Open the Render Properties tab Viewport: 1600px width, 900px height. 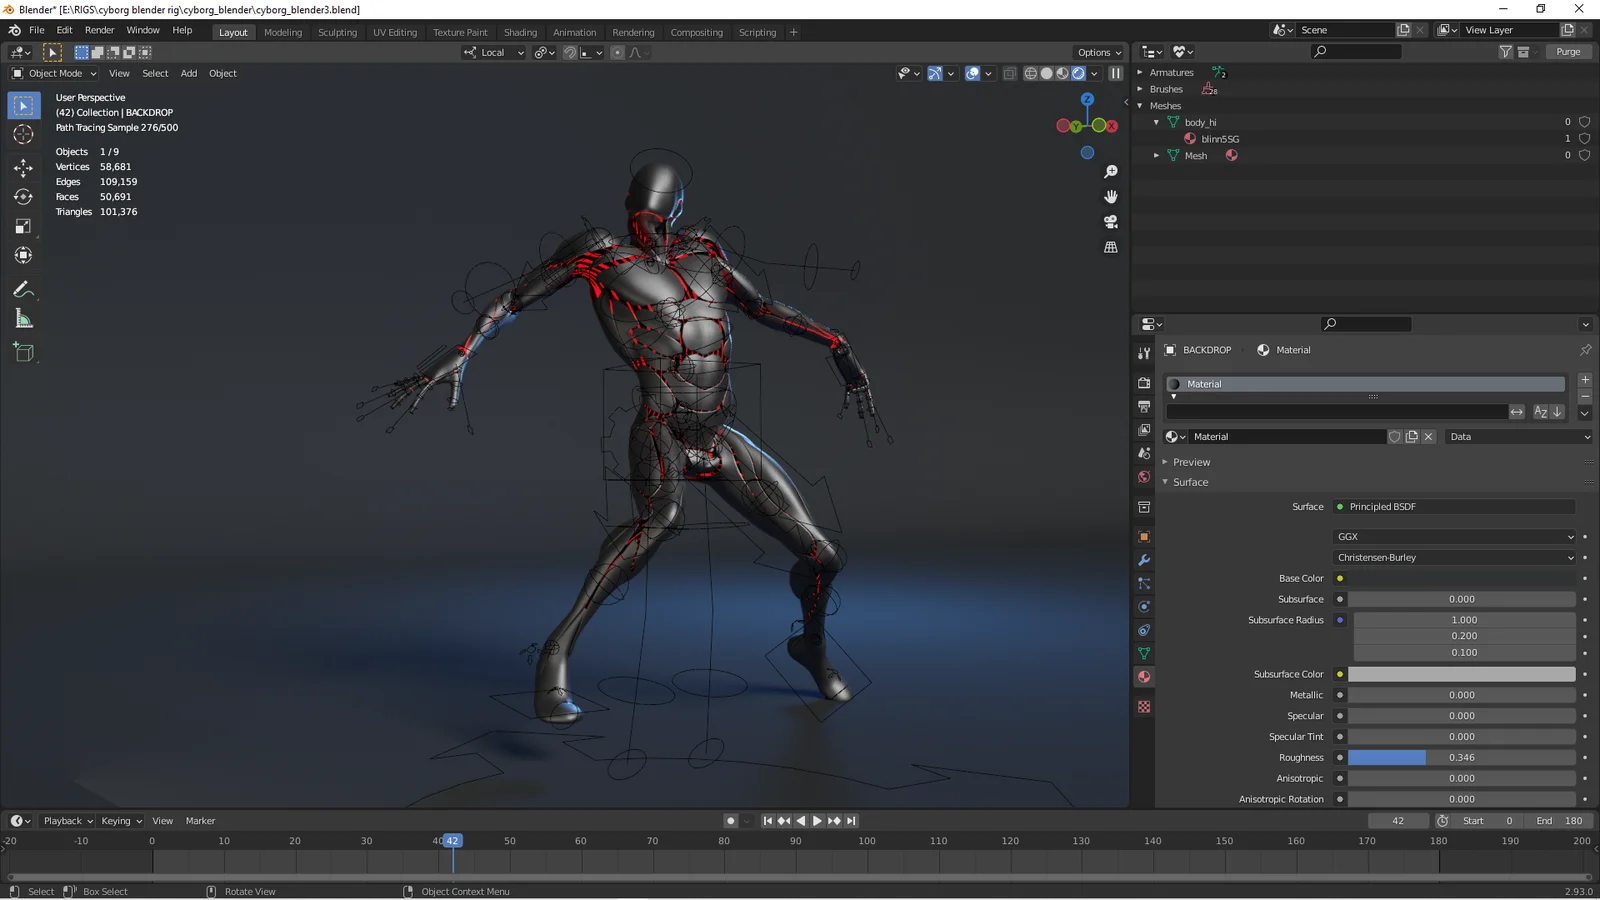click(1143, 383)
